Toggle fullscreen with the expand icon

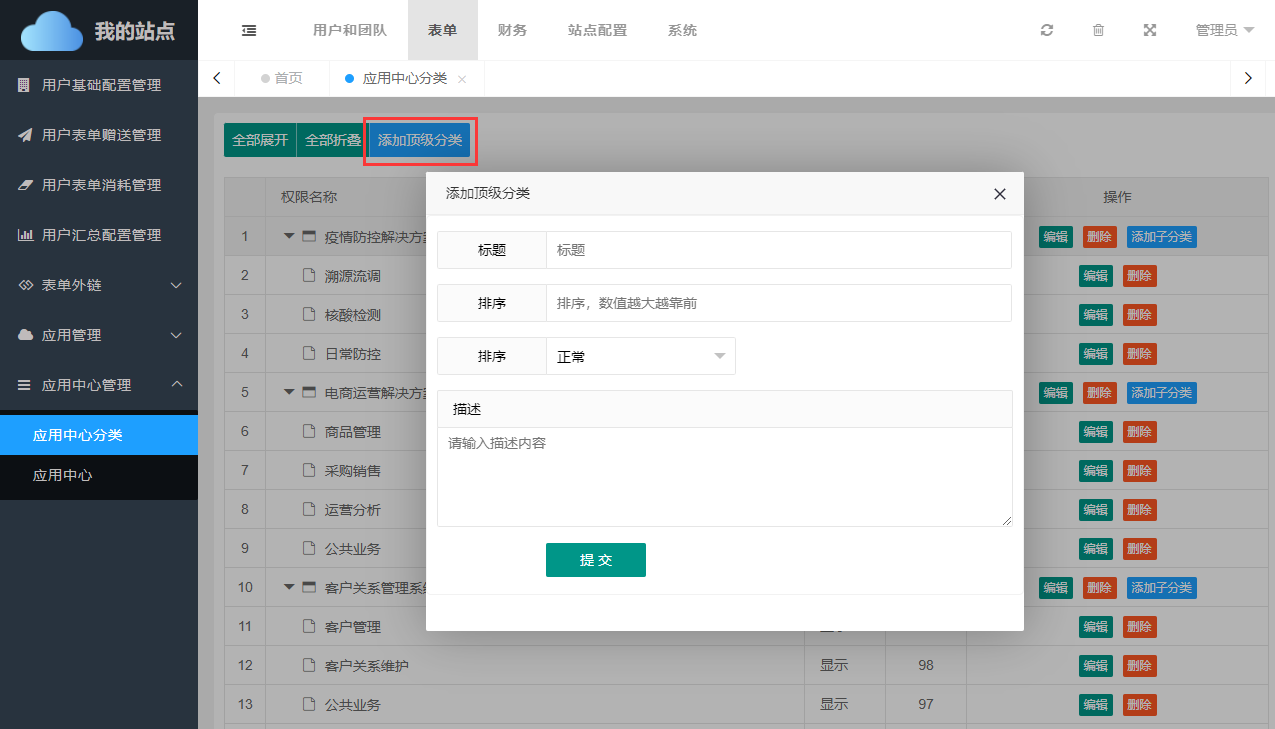(x=1150, y=30)
